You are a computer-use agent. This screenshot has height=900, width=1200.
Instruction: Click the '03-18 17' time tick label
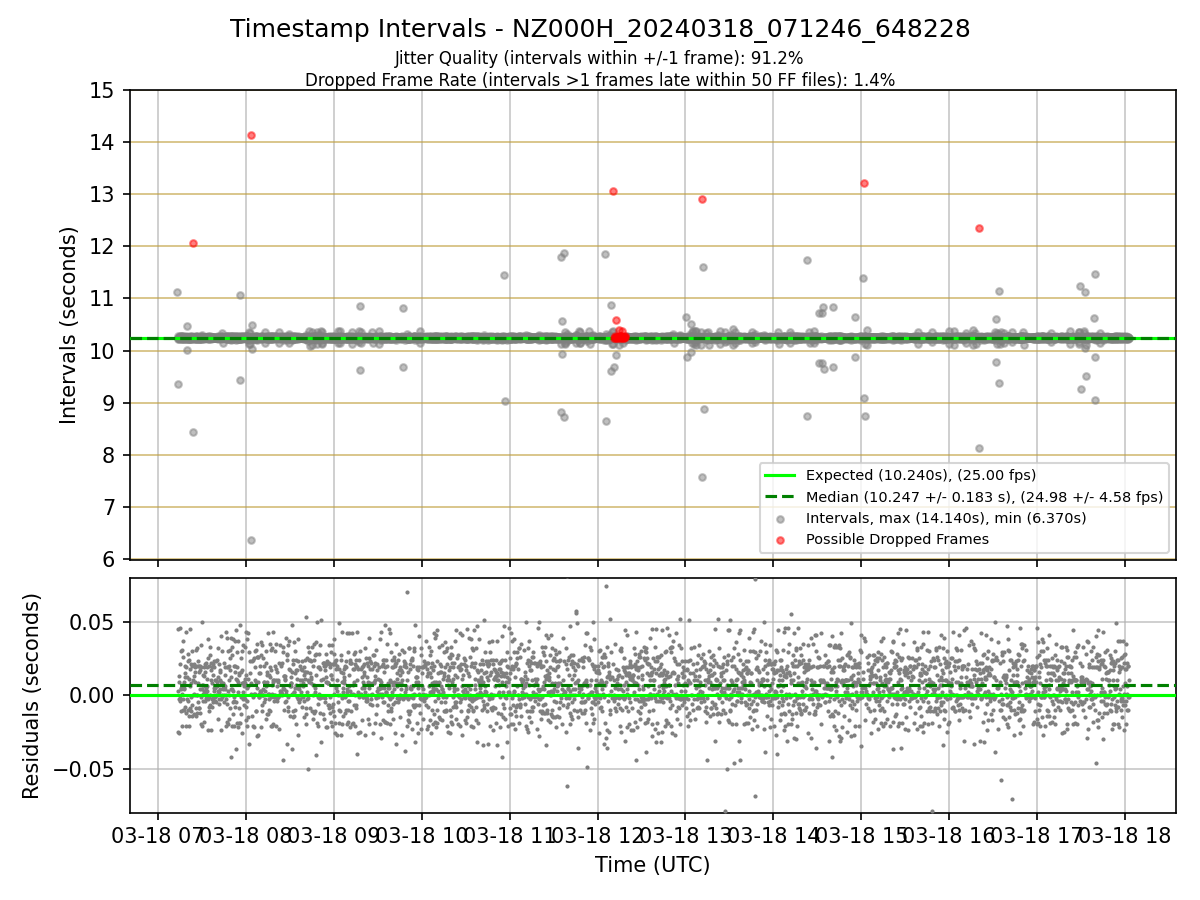click(x=1037, y=835)
